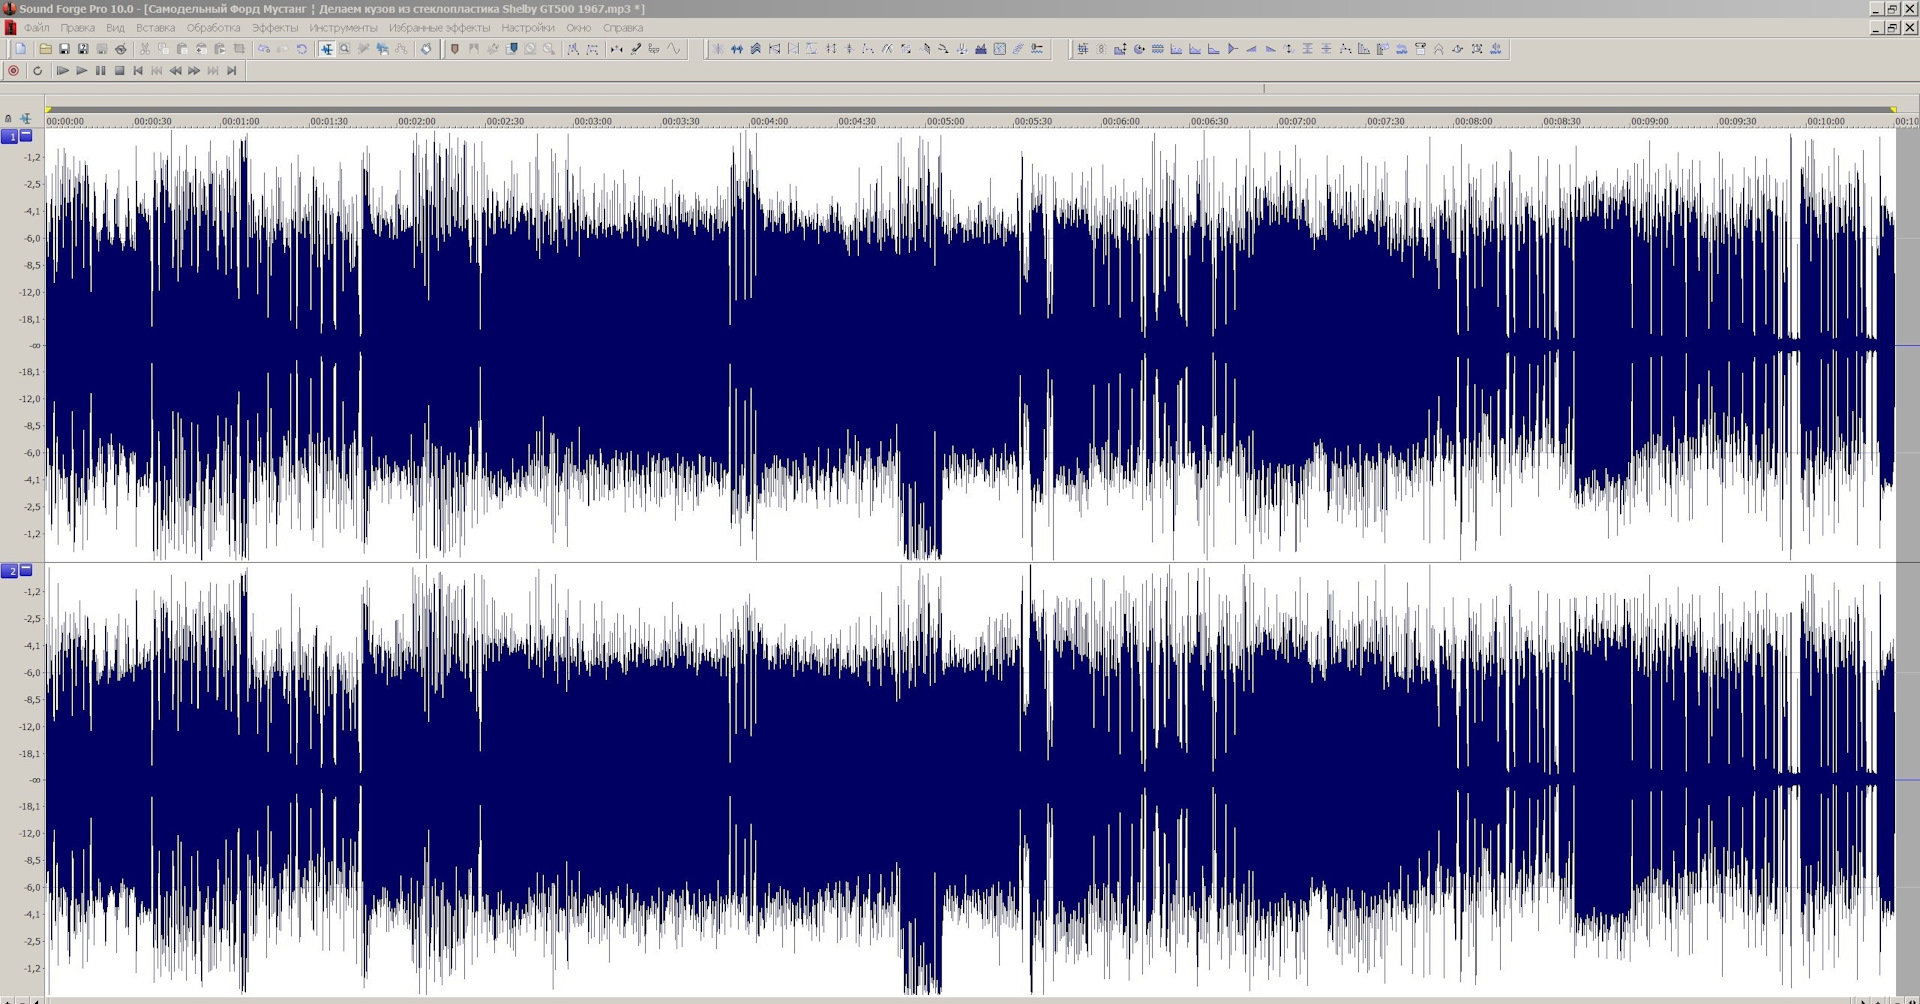Image resolution: width=1920 pixels, height=1004 pixels.
Task: Click the Stop button
Action: [x=119, y=71]
